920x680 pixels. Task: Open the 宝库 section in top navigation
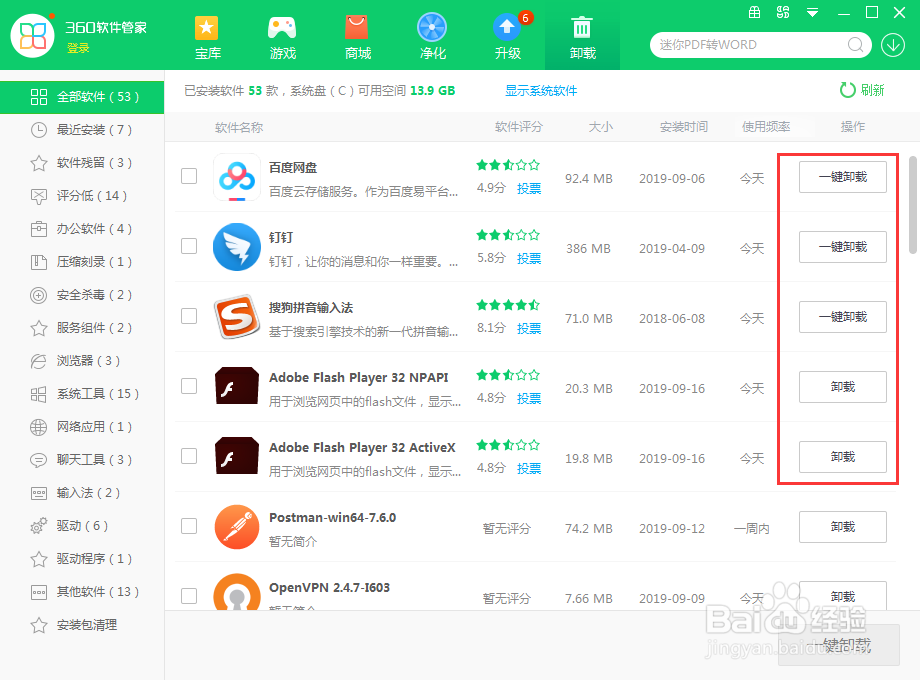[207, 36]
